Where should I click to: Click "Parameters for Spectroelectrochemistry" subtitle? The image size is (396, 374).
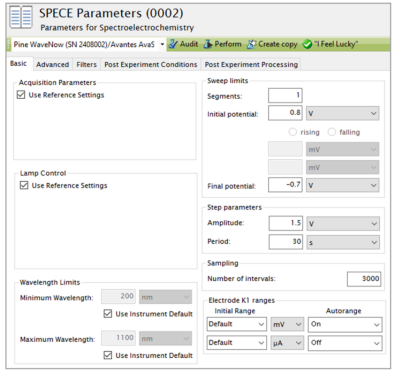coord(117,28)
